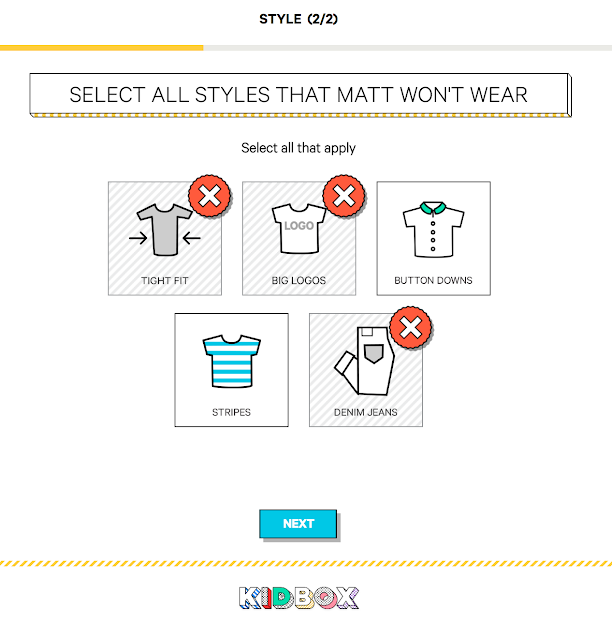This screenshot has height=640, width=612.
Task: Deselect the Tight Fit label
Action: tap(165, 280)
